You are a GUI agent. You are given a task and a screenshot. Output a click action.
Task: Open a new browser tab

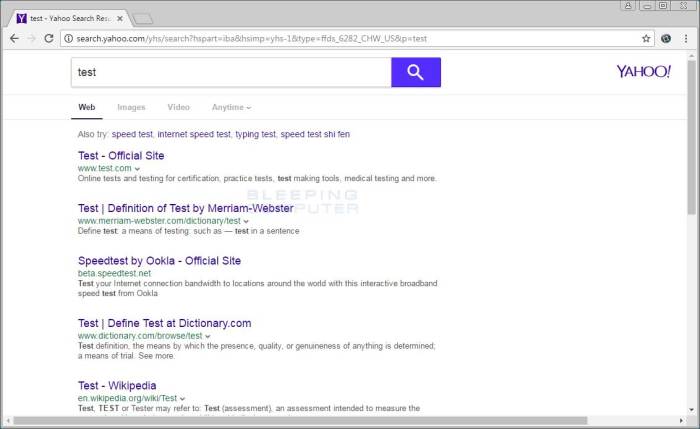click(x=143, y=18)
